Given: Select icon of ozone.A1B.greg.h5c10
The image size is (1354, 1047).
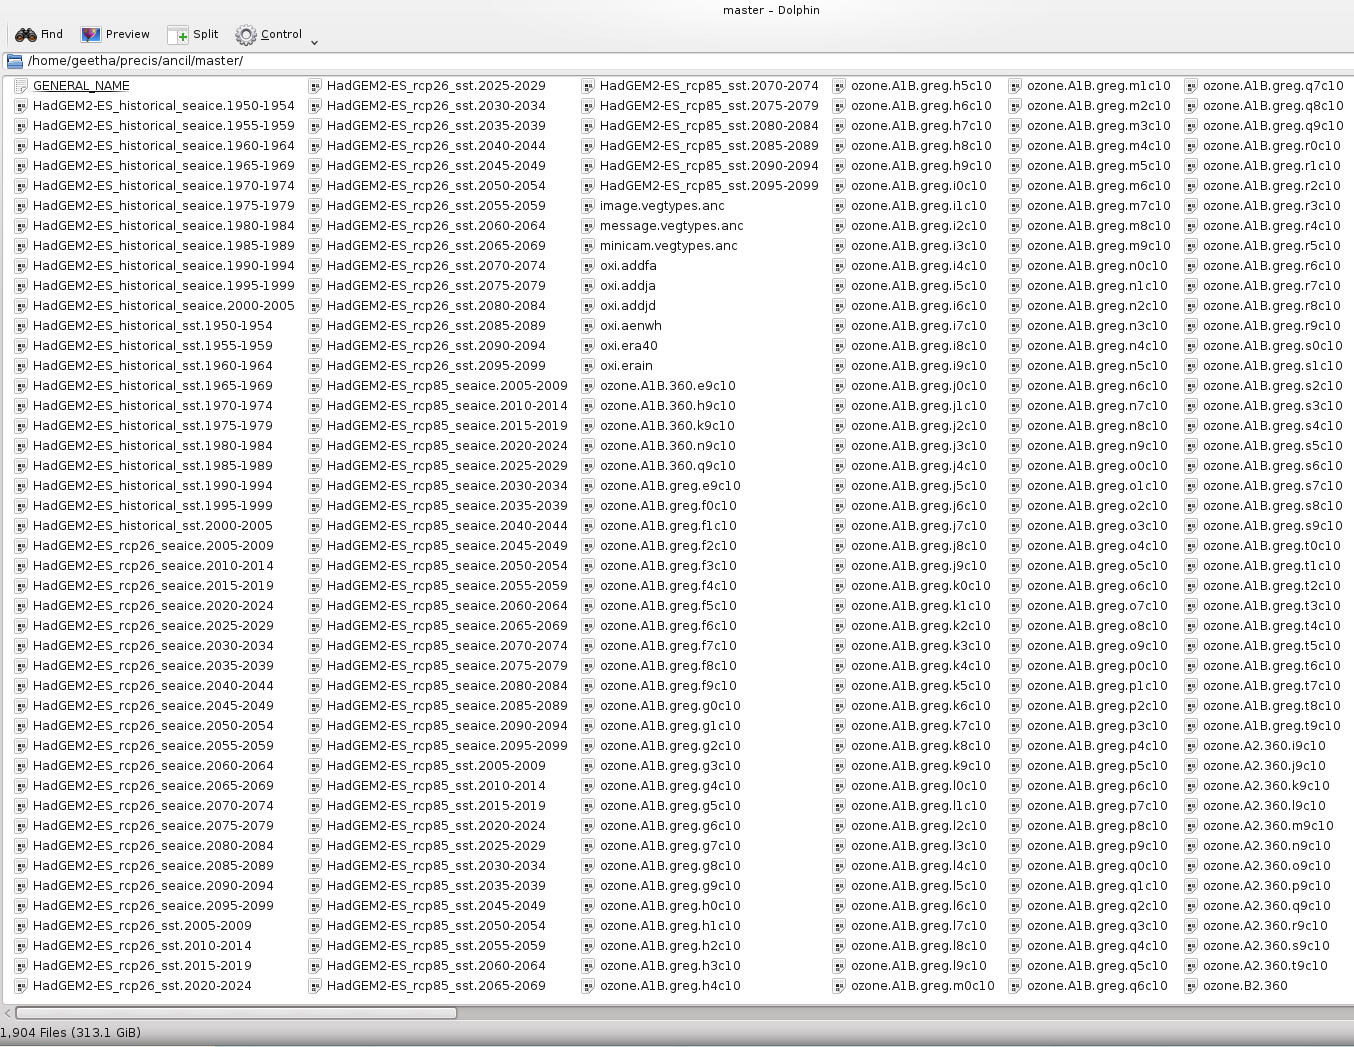Looking at the screenshot, I should (x=839, y=86).
